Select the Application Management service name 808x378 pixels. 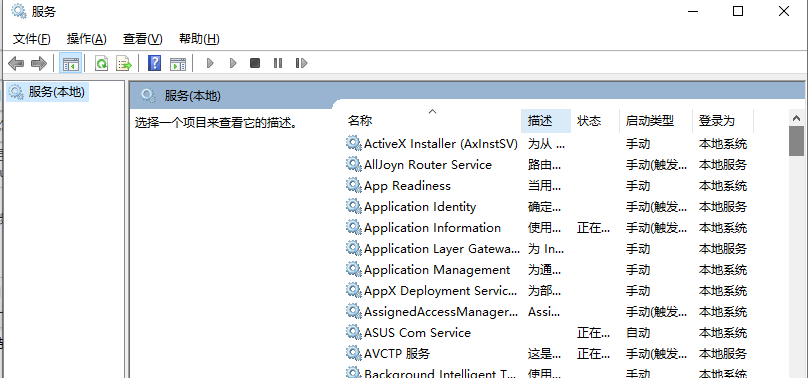click(437, 270)
